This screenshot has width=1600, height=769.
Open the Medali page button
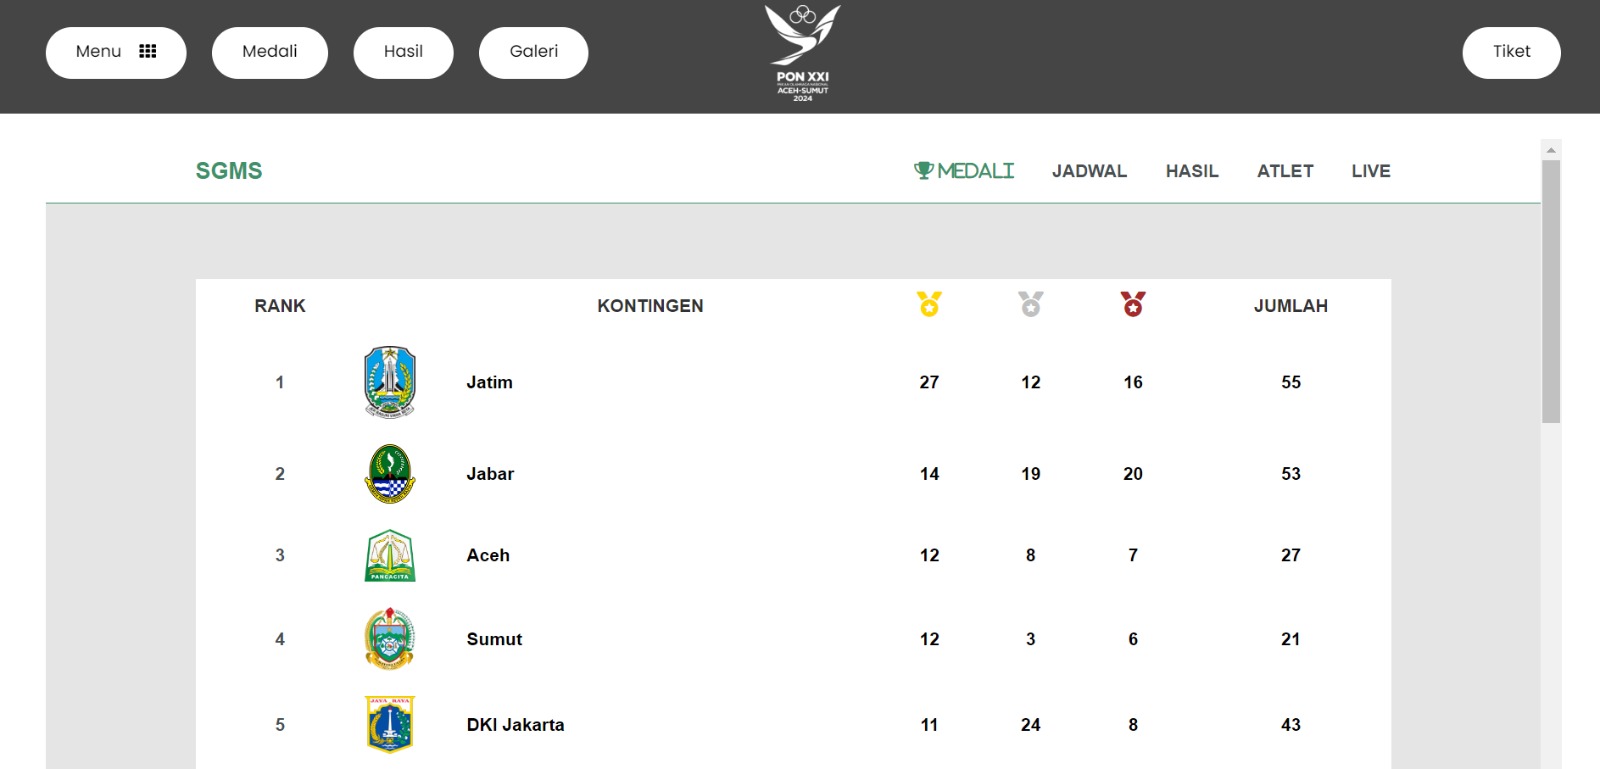coord(270,52)
